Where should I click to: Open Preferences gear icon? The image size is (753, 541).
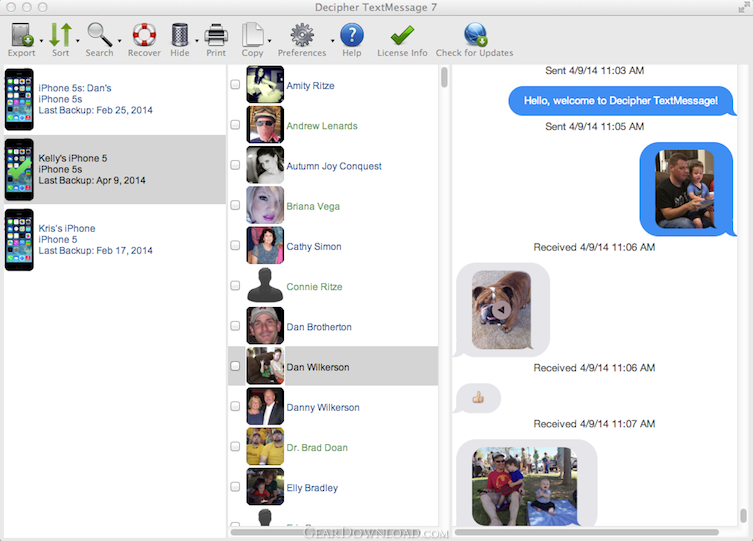click(302, 35)
